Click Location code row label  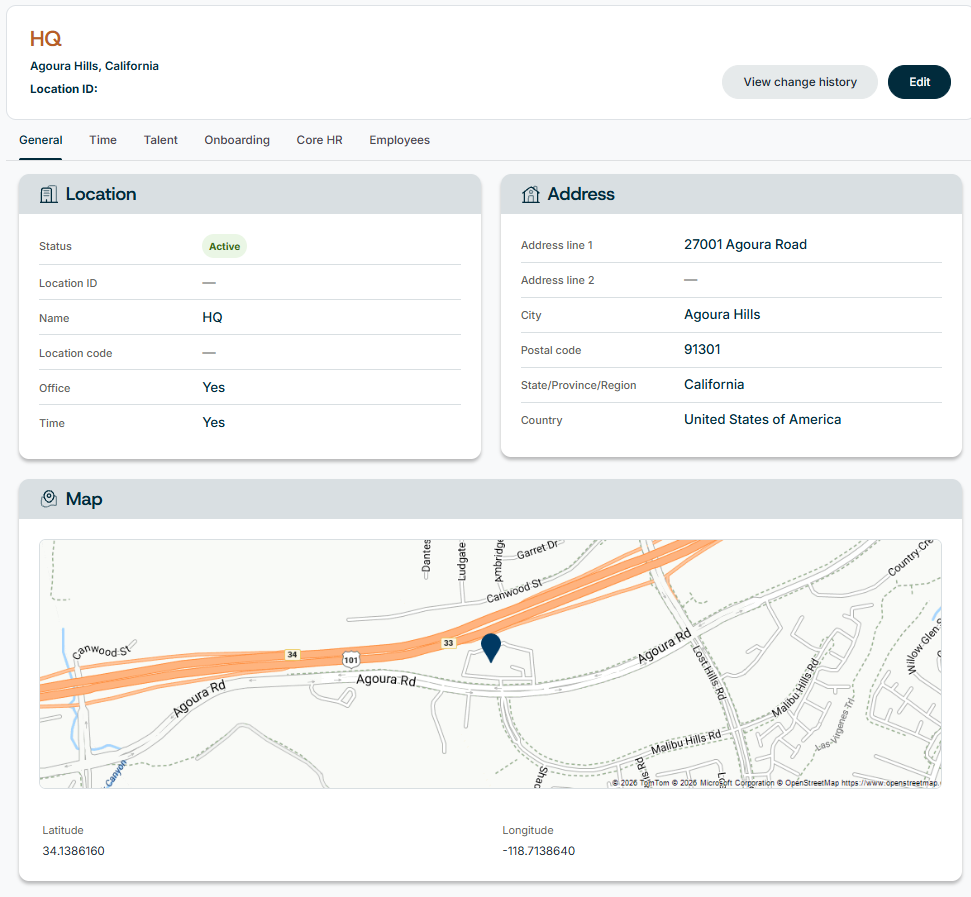76,353
